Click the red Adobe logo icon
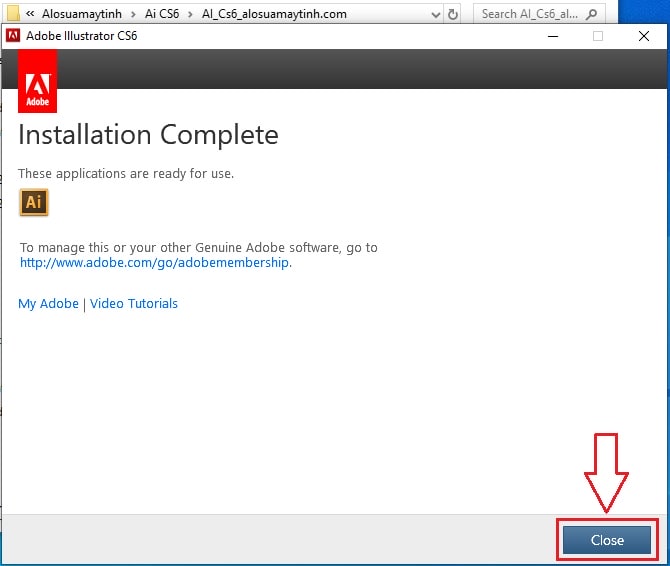Image resolution: width=670 pixels, height=566 pixels. point(37,82)
